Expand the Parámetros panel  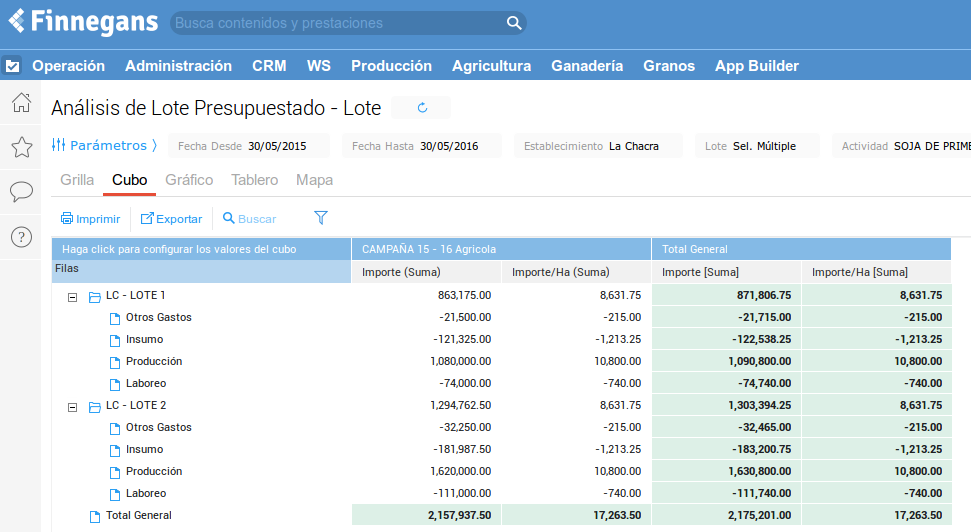pos(104,146)
